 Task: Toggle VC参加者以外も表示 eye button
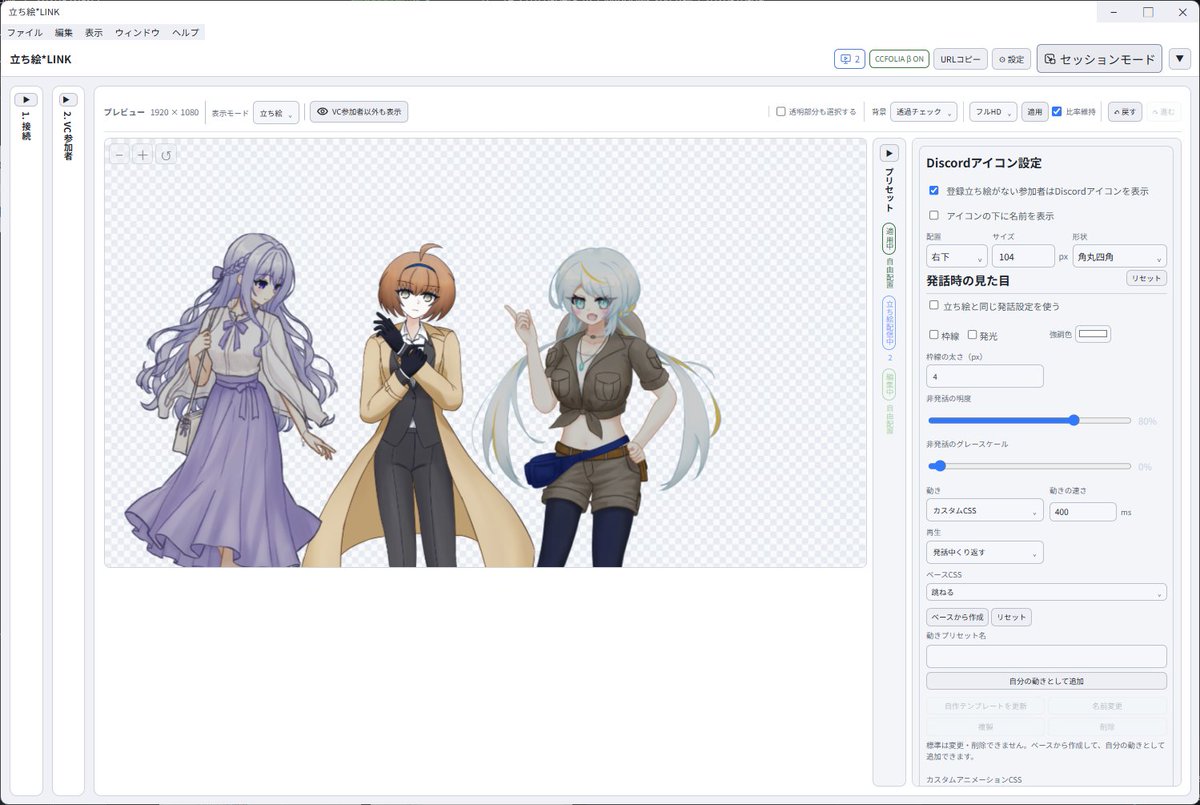point(359,112)
